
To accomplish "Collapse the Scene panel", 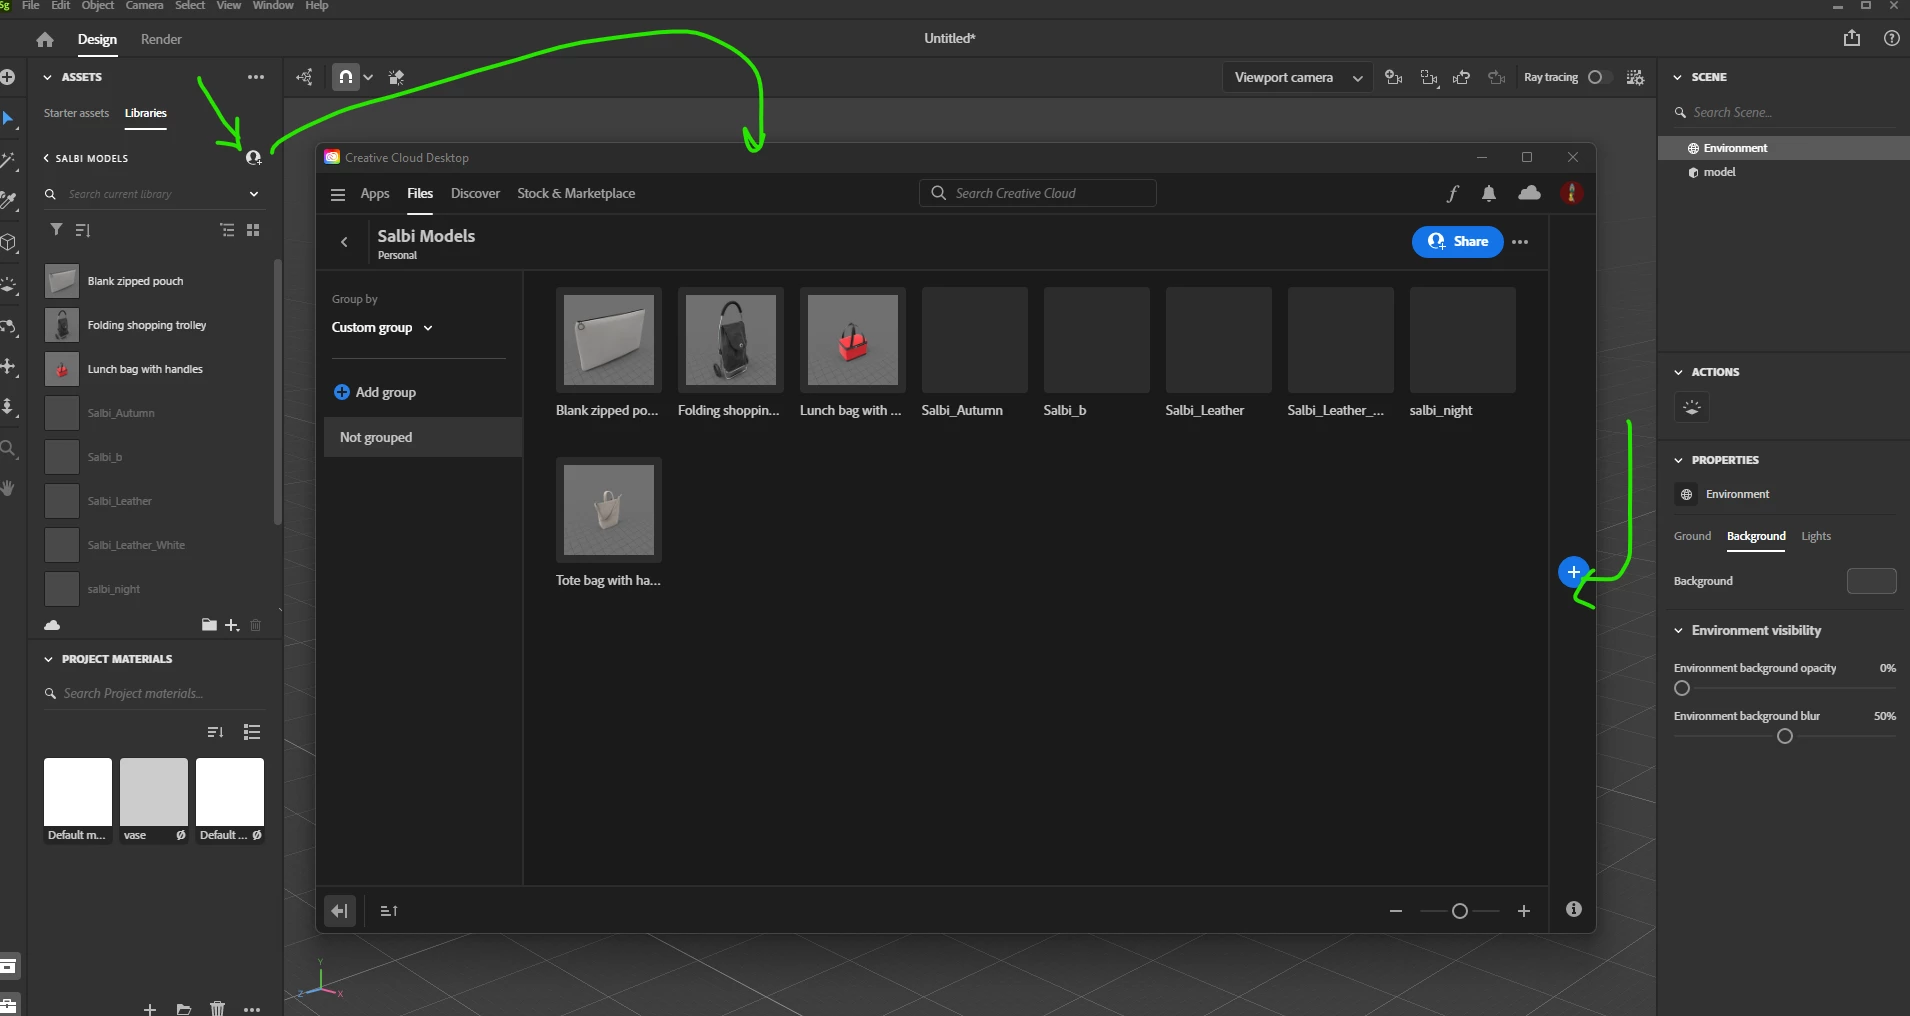I will tap(1678, 77).
